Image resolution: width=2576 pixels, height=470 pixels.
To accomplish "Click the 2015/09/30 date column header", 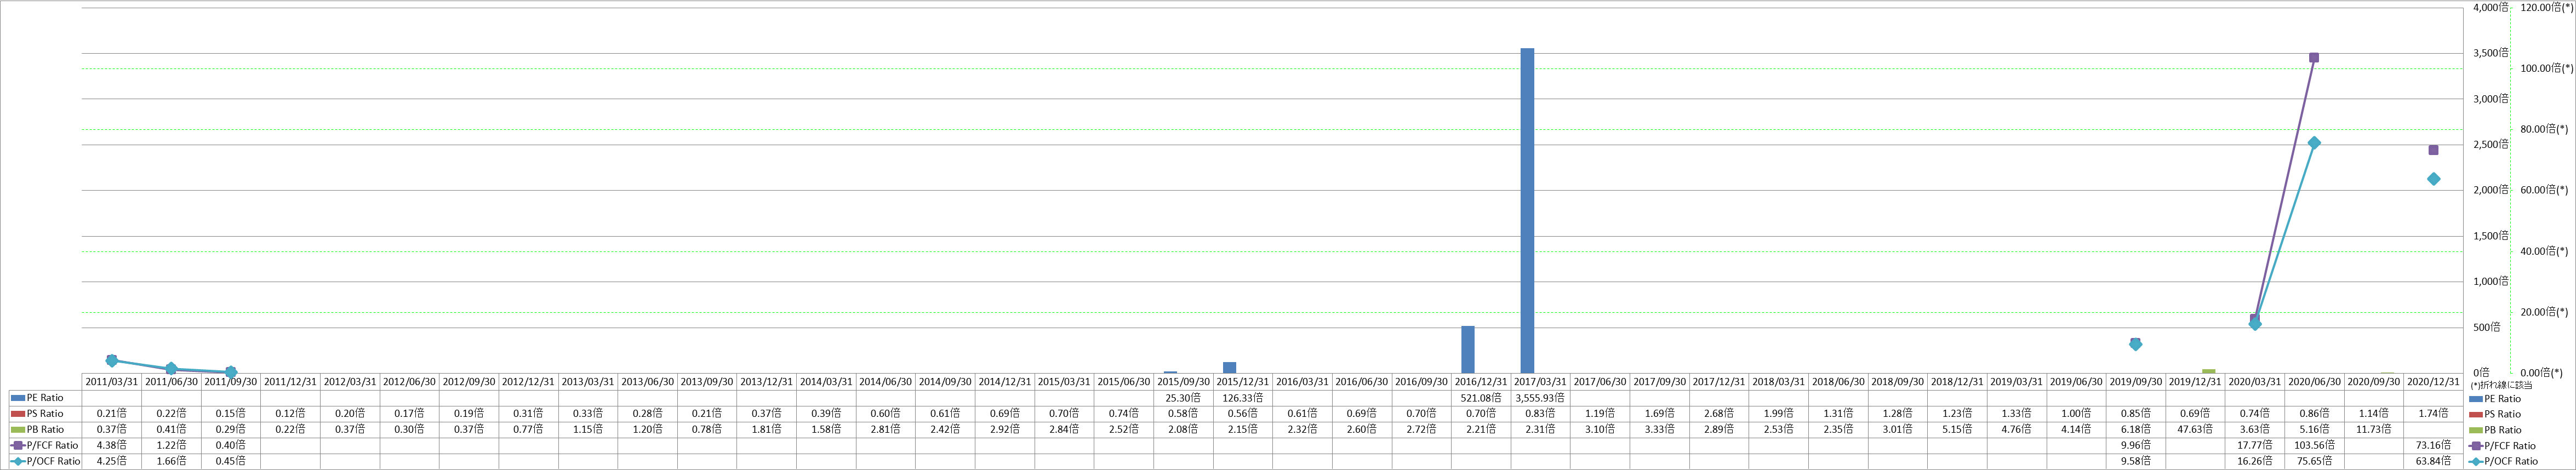I will 1183,382.
